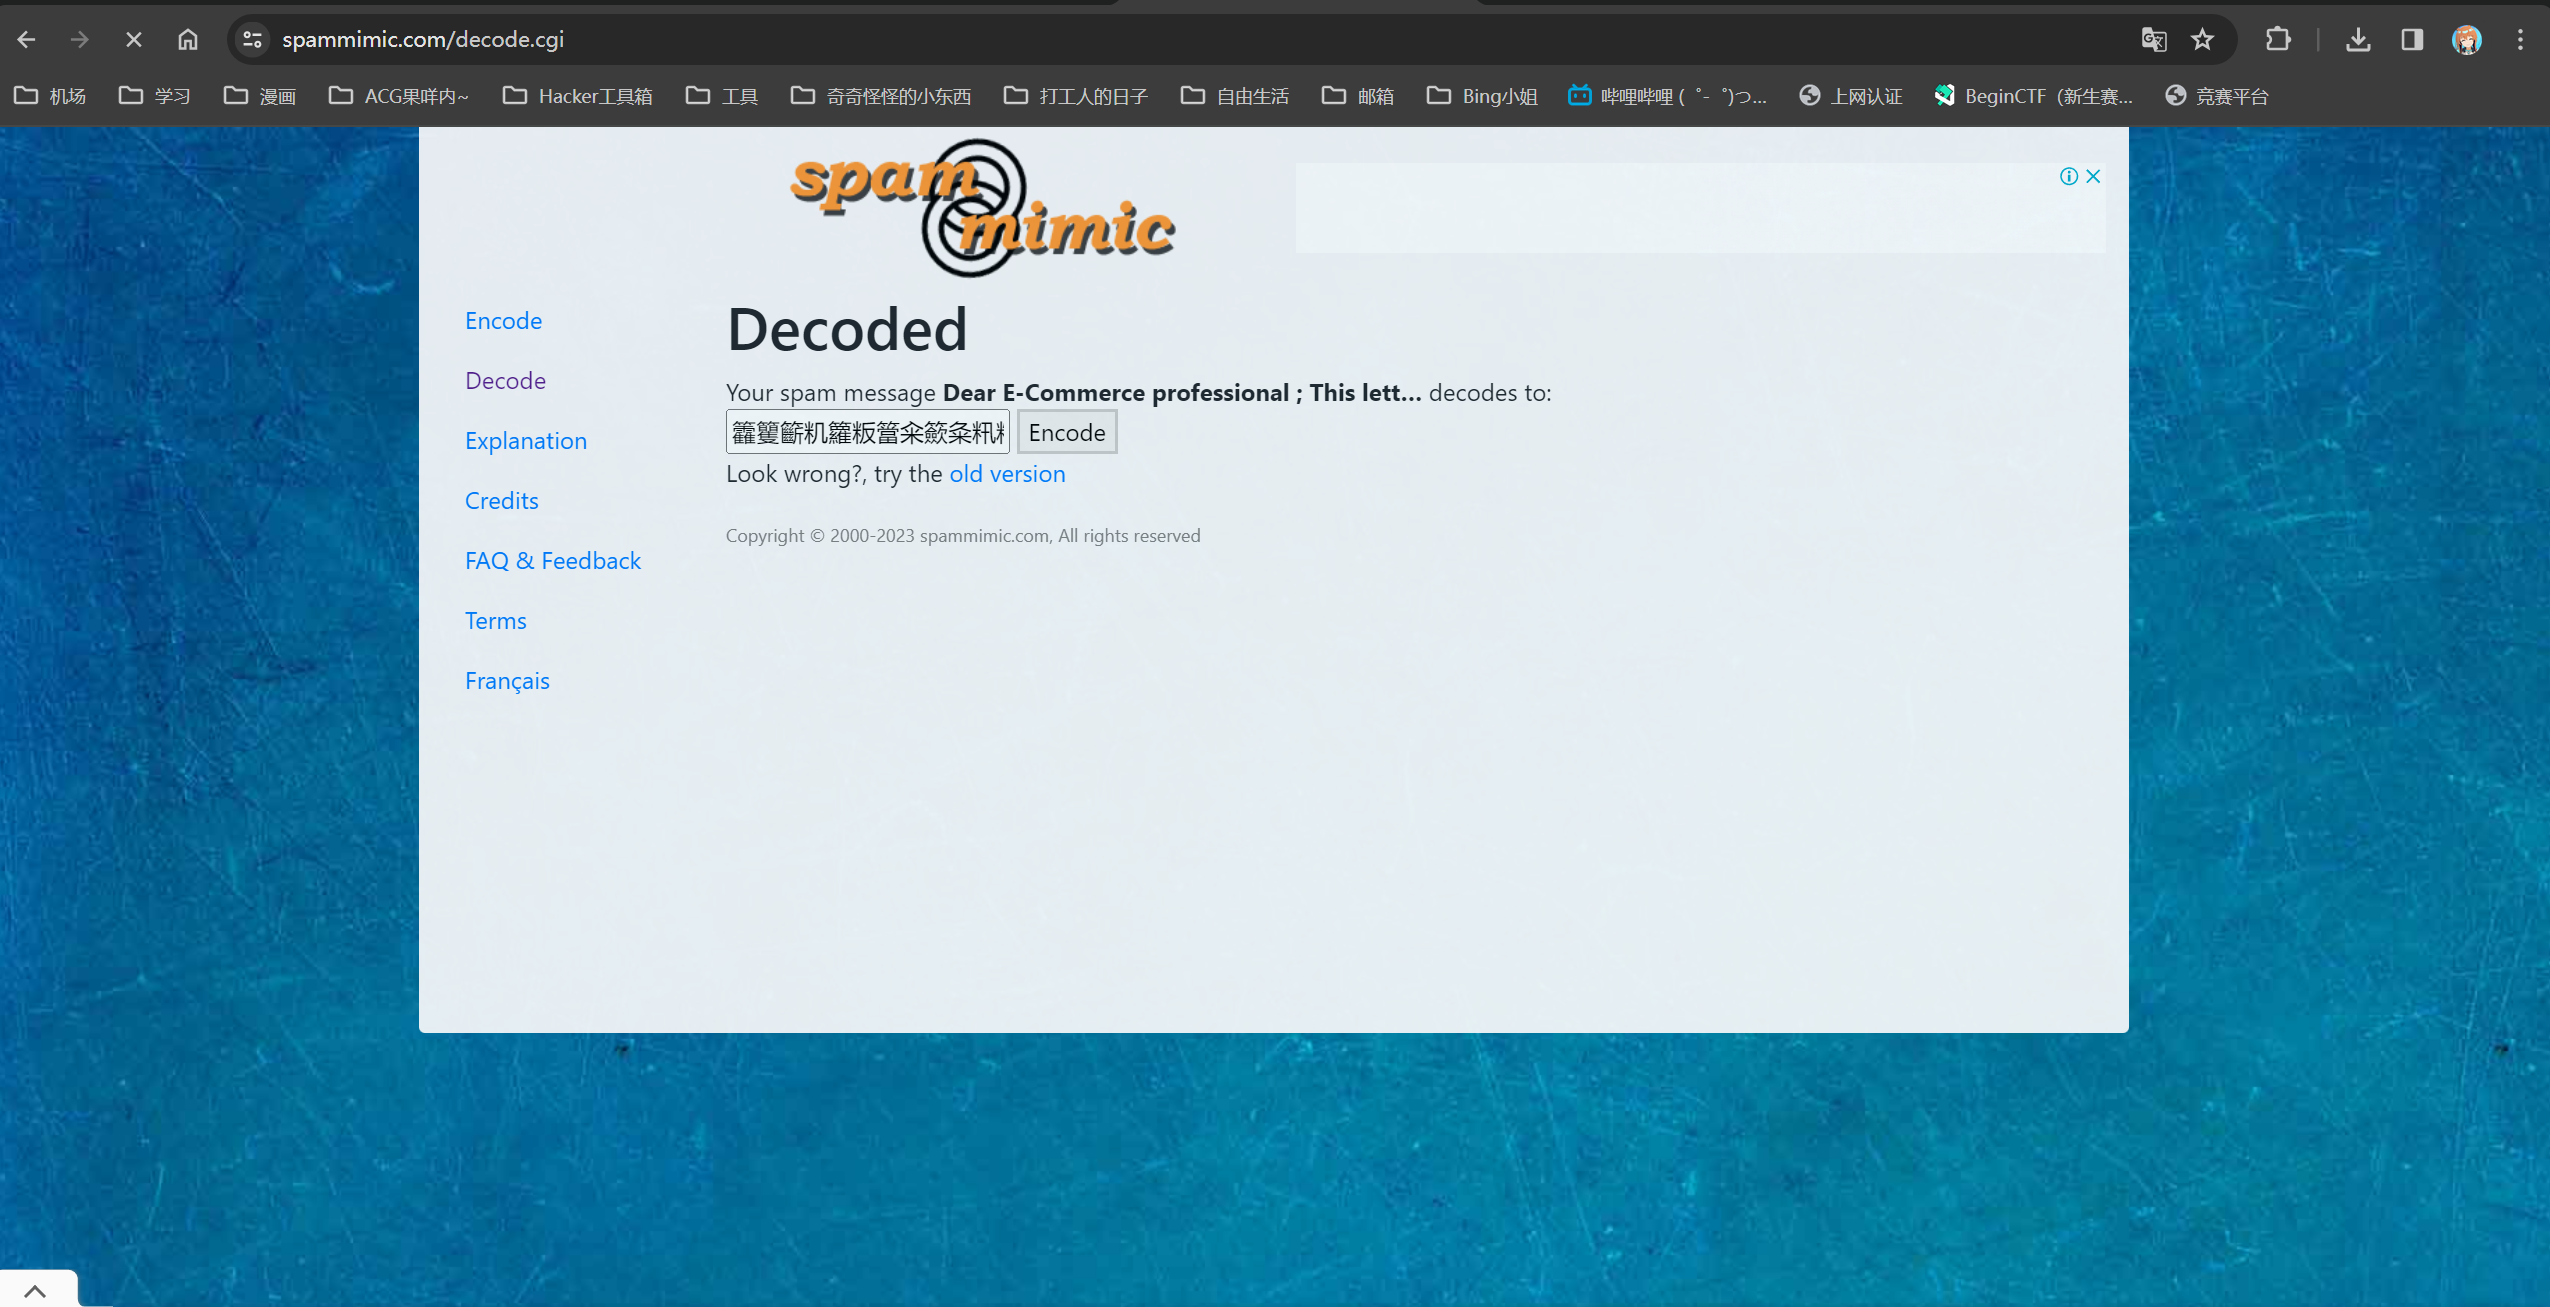The image size is (2550, 1307).
Task: Open BeginCTF bookmark
Action: pos(2034,96)
